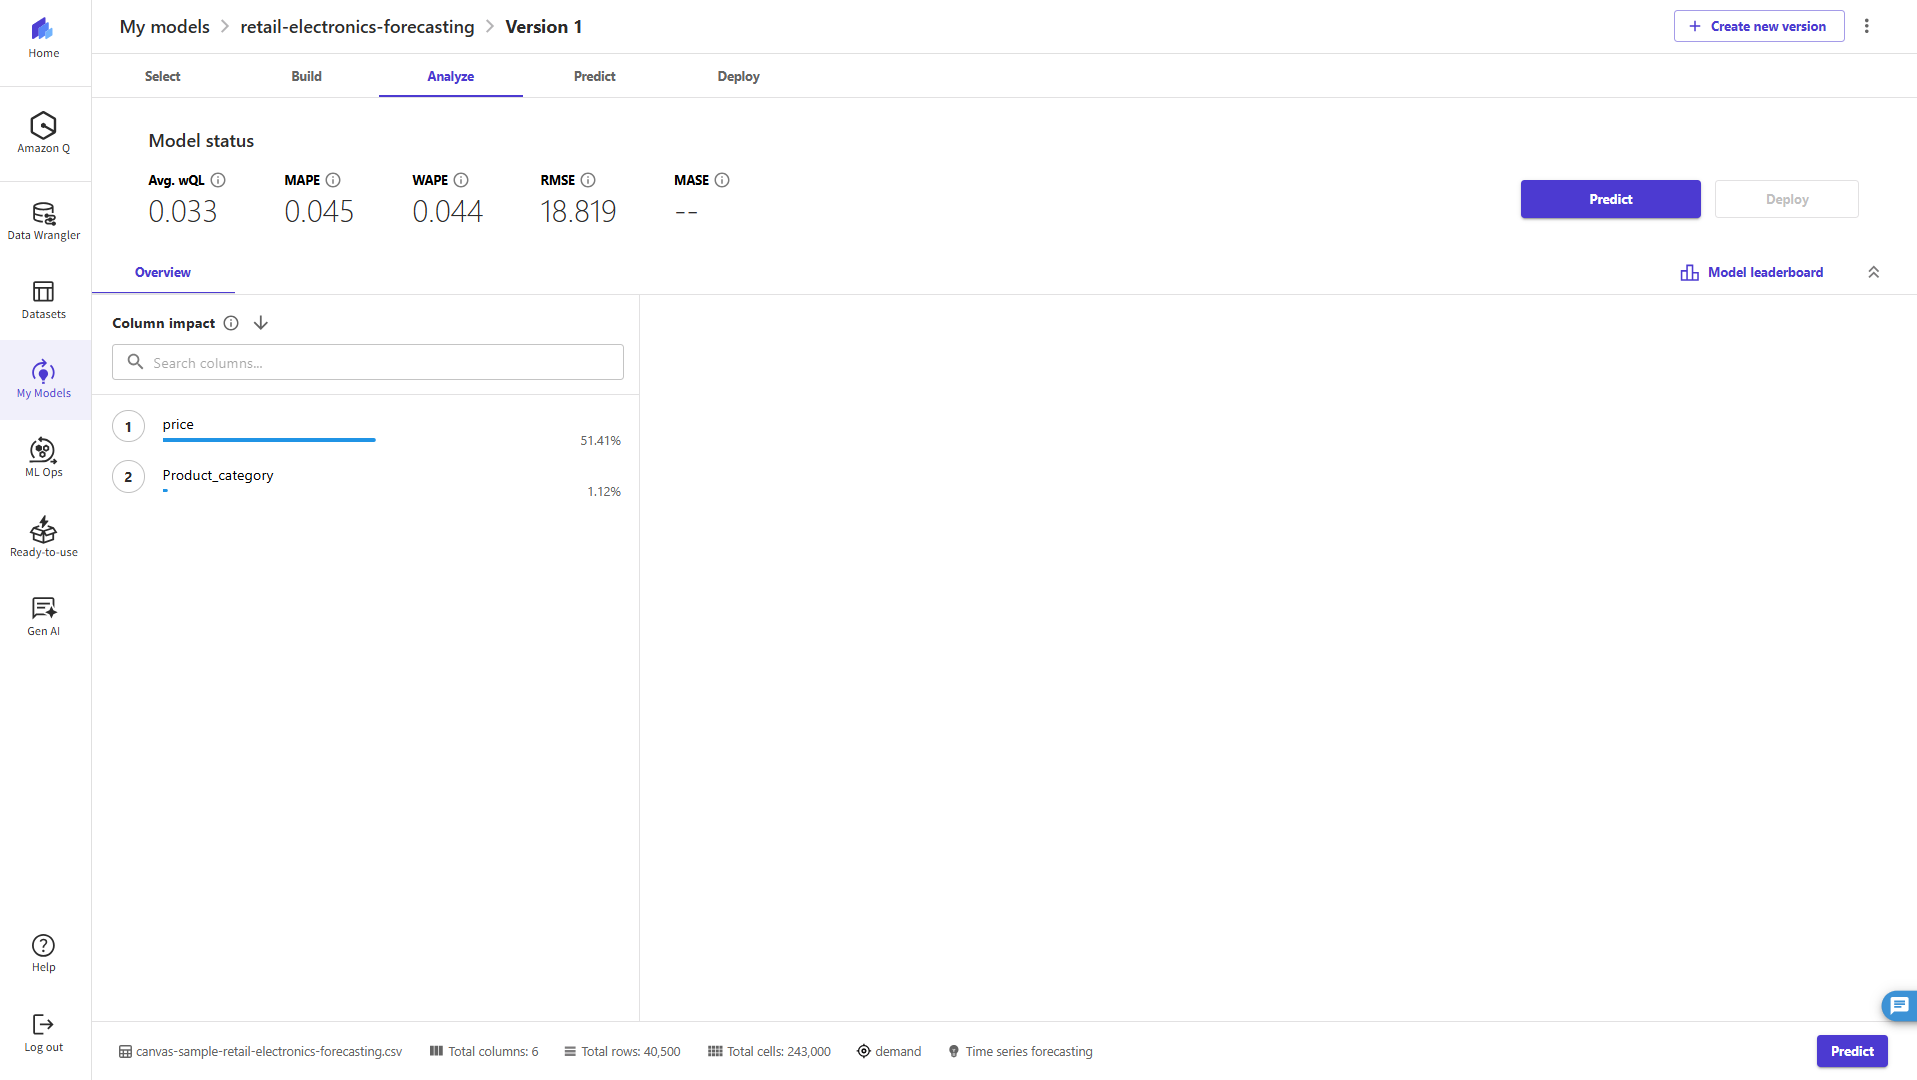Open the chat bubble in the corner
Screen dimensions: 1917x1080
coord(1898,1006)
